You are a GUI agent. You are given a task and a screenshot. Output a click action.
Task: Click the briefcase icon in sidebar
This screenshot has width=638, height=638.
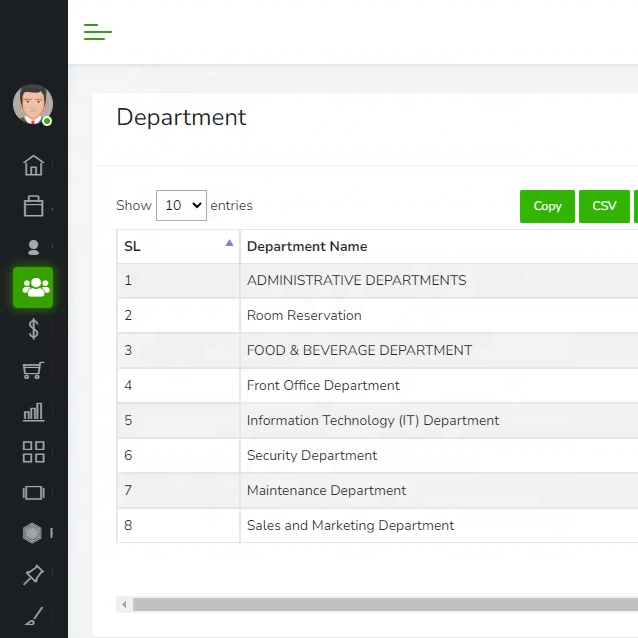[34, 206]
